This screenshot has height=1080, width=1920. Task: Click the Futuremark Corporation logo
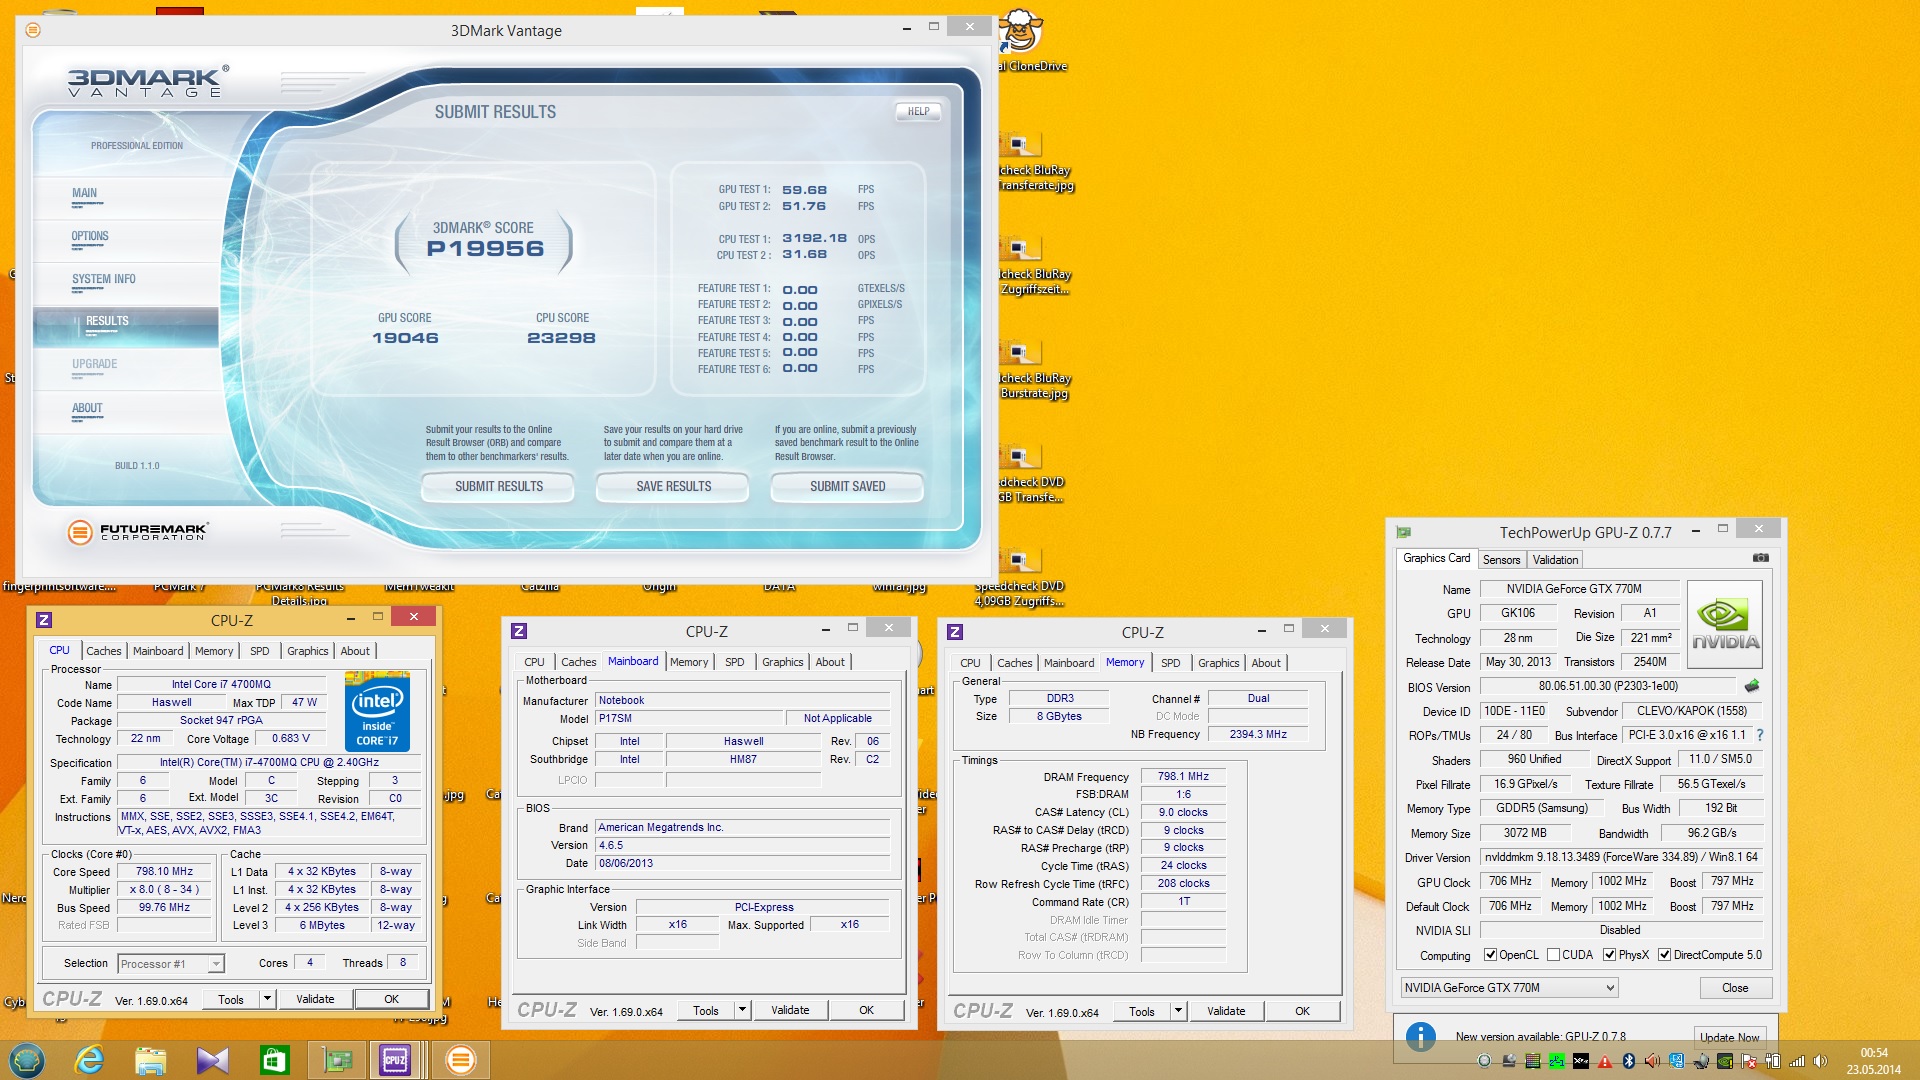(138, 531)
